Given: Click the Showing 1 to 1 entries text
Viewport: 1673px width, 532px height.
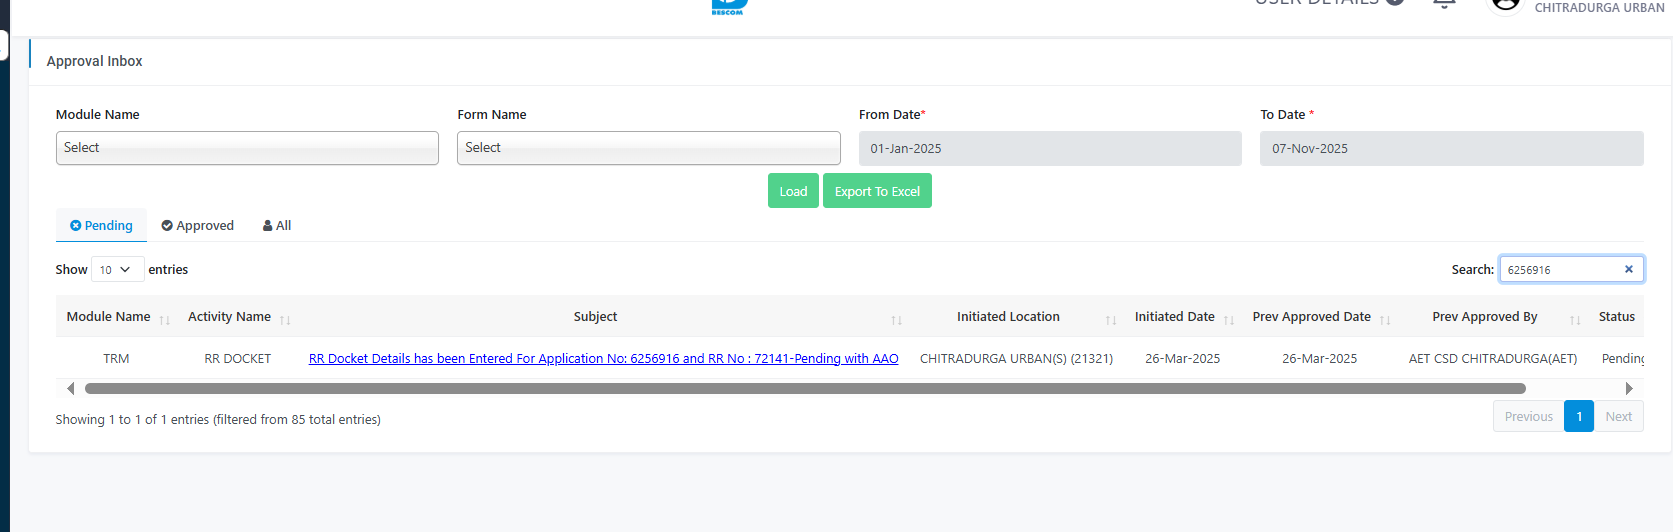Looking at the screenshot, I should pos(218,419).
